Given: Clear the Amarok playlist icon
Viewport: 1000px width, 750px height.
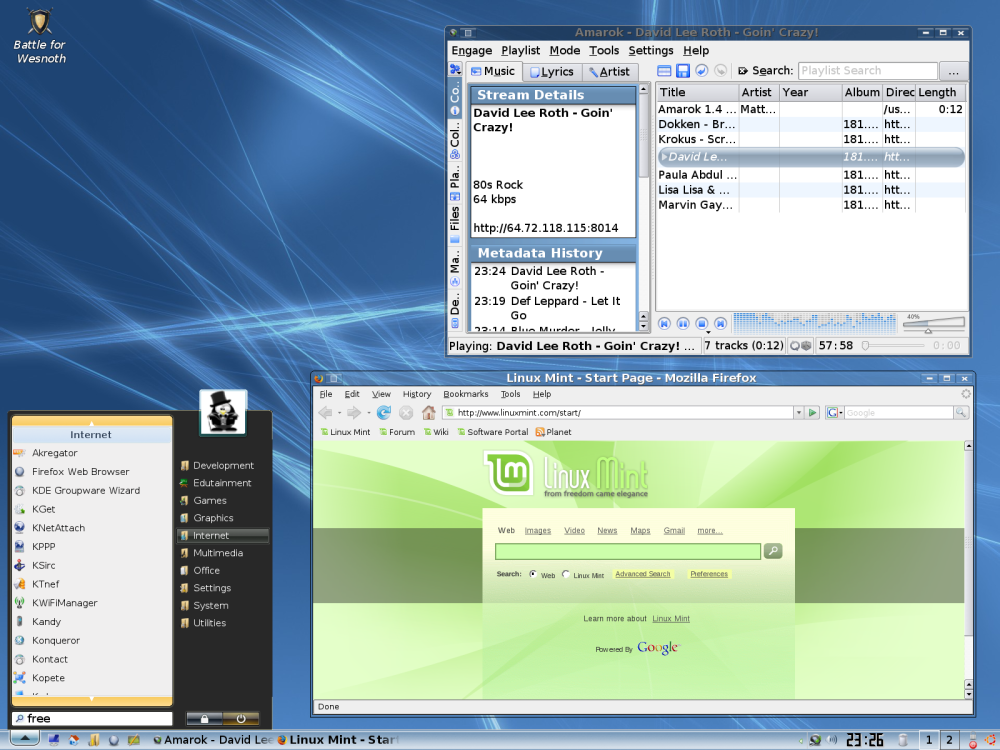Looking at the screenshot, I should click(x=664, y=71).
